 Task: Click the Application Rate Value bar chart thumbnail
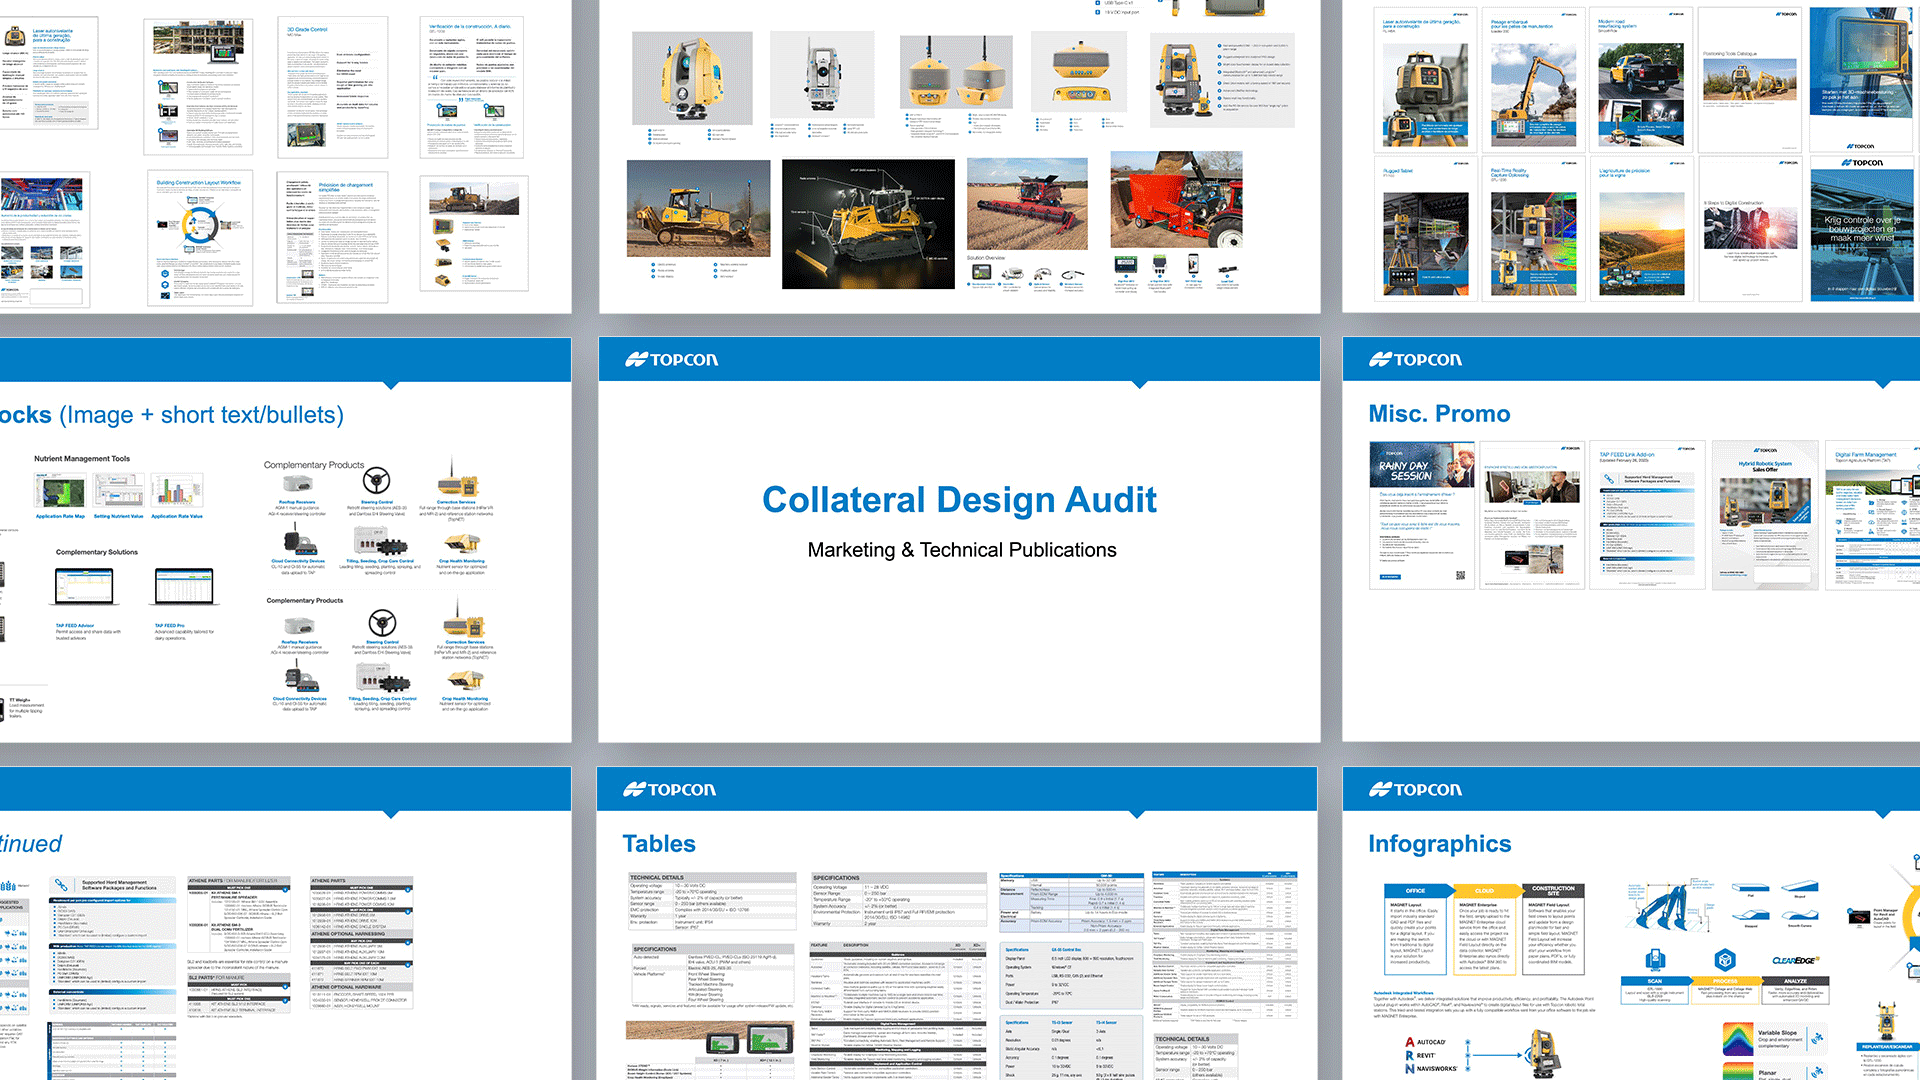pyautogui.click(x=177, y=490)
